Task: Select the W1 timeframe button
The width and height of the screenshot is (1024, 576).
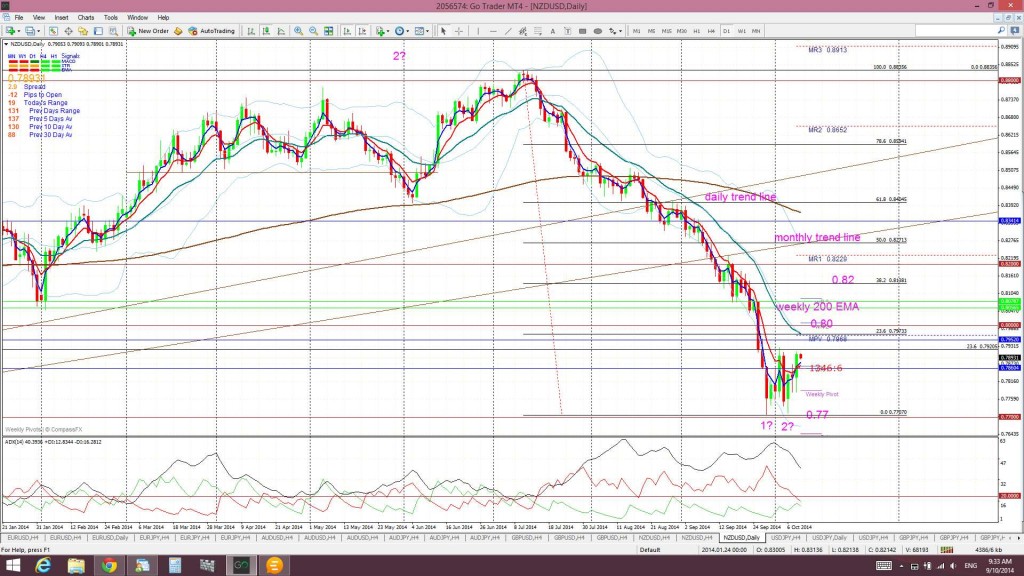Action: [x=741, y=31]
